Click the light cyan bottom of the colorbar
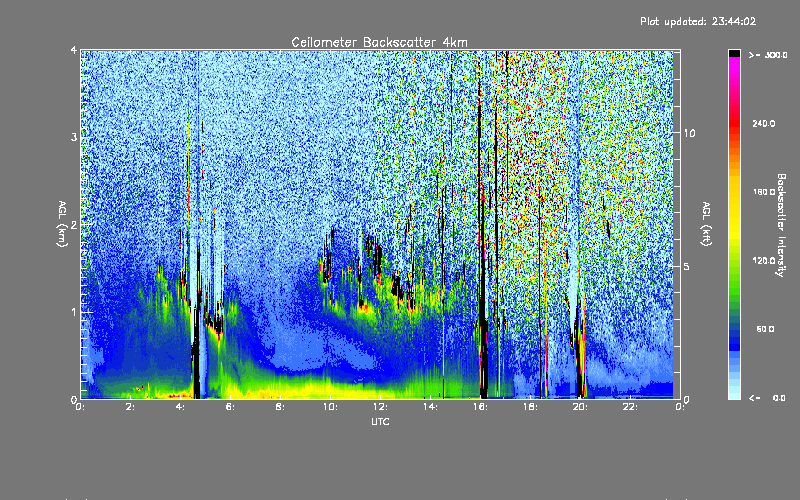This screenshot has height=500, width=800. (734, 393)
